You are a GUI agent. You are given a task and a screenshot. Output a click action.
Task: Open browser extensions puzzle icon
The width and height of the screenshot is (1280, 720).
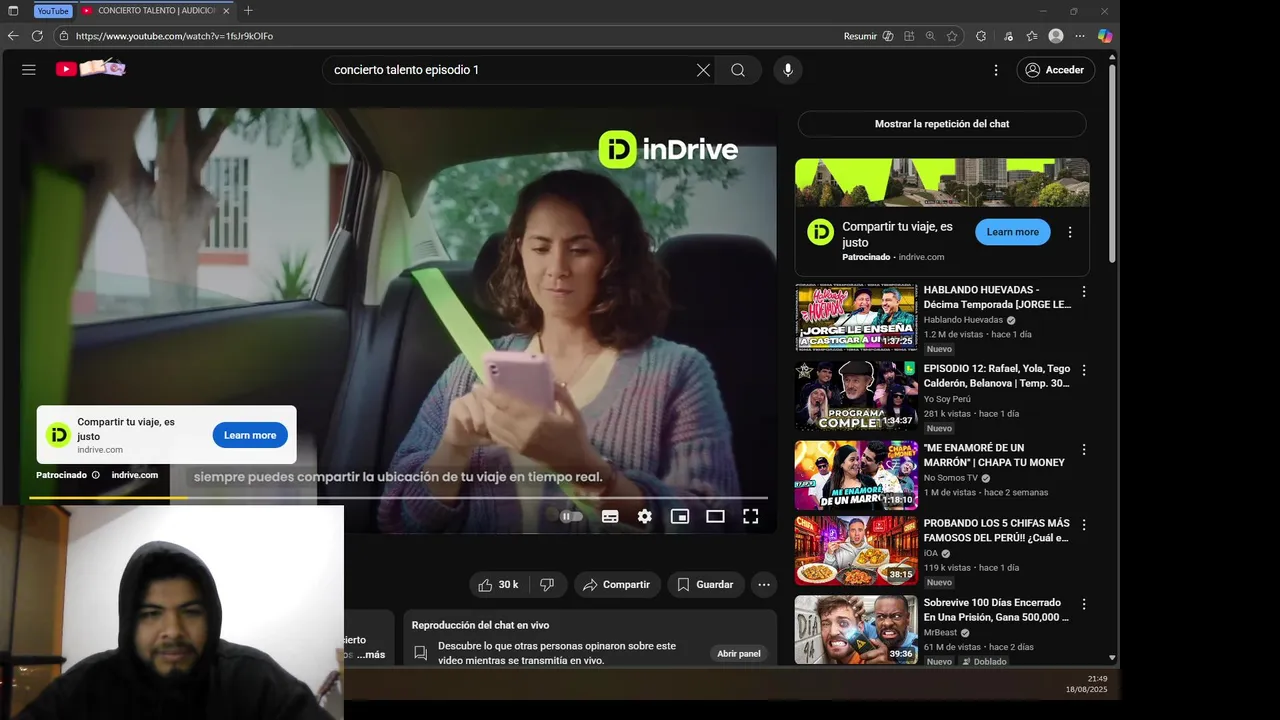click(981, 36)
